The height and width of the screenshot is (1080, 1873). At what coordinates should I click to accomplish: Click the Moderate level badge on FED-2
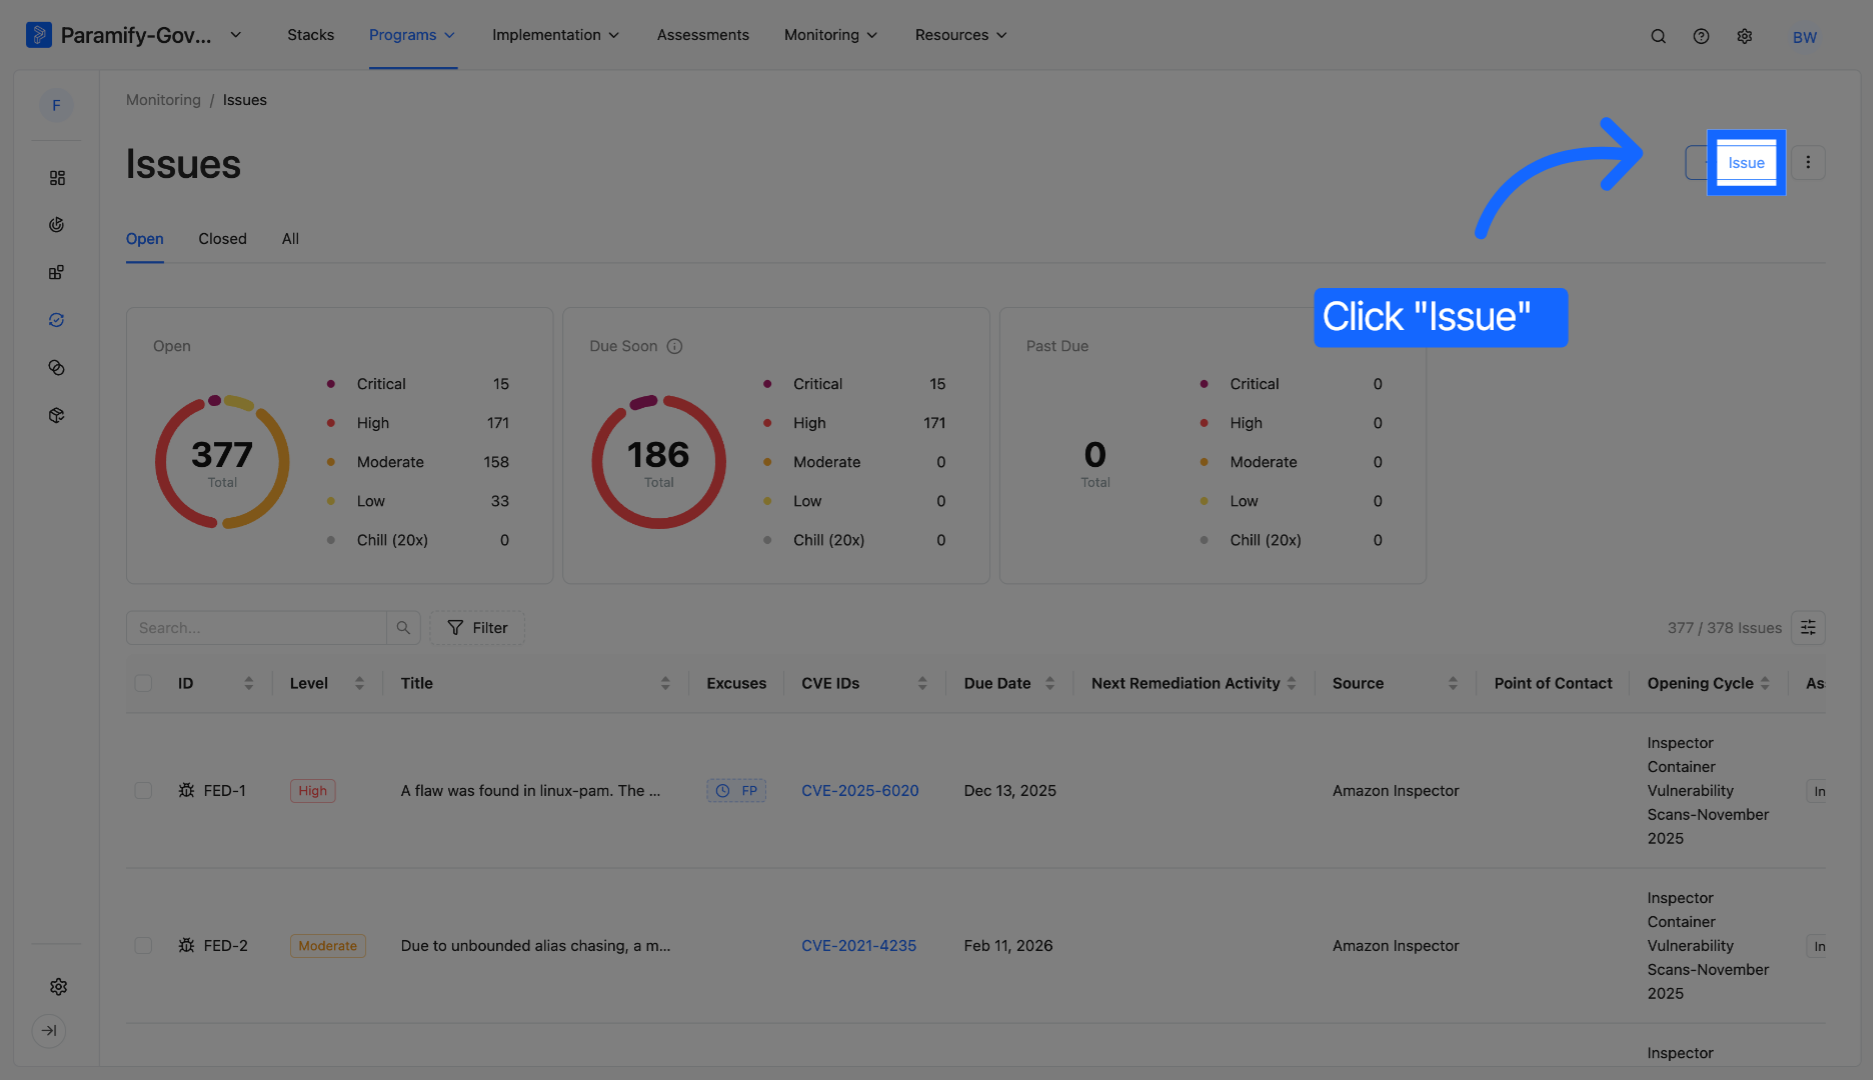point(327,945)
